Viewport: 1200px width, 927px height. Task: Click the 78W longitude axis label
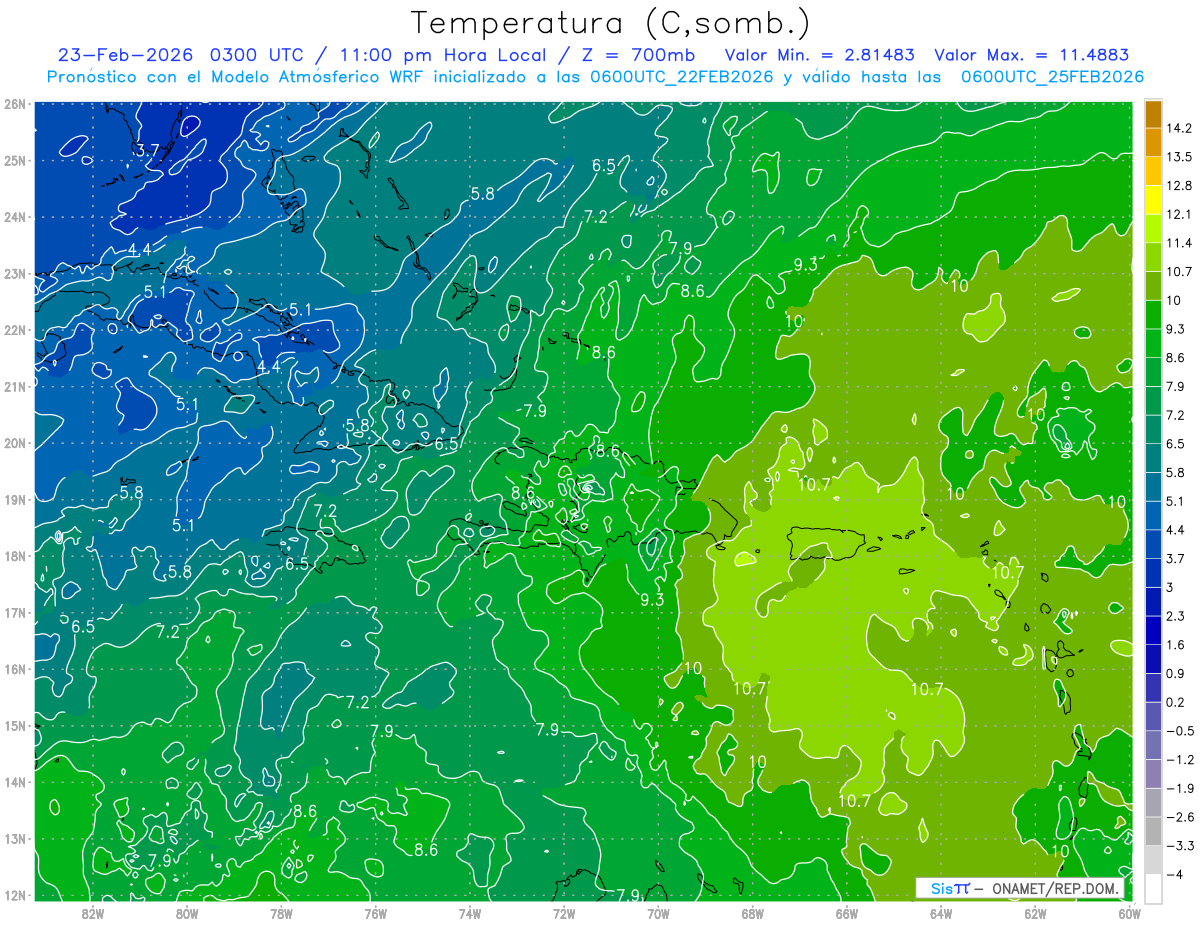(x=281, y=914)
